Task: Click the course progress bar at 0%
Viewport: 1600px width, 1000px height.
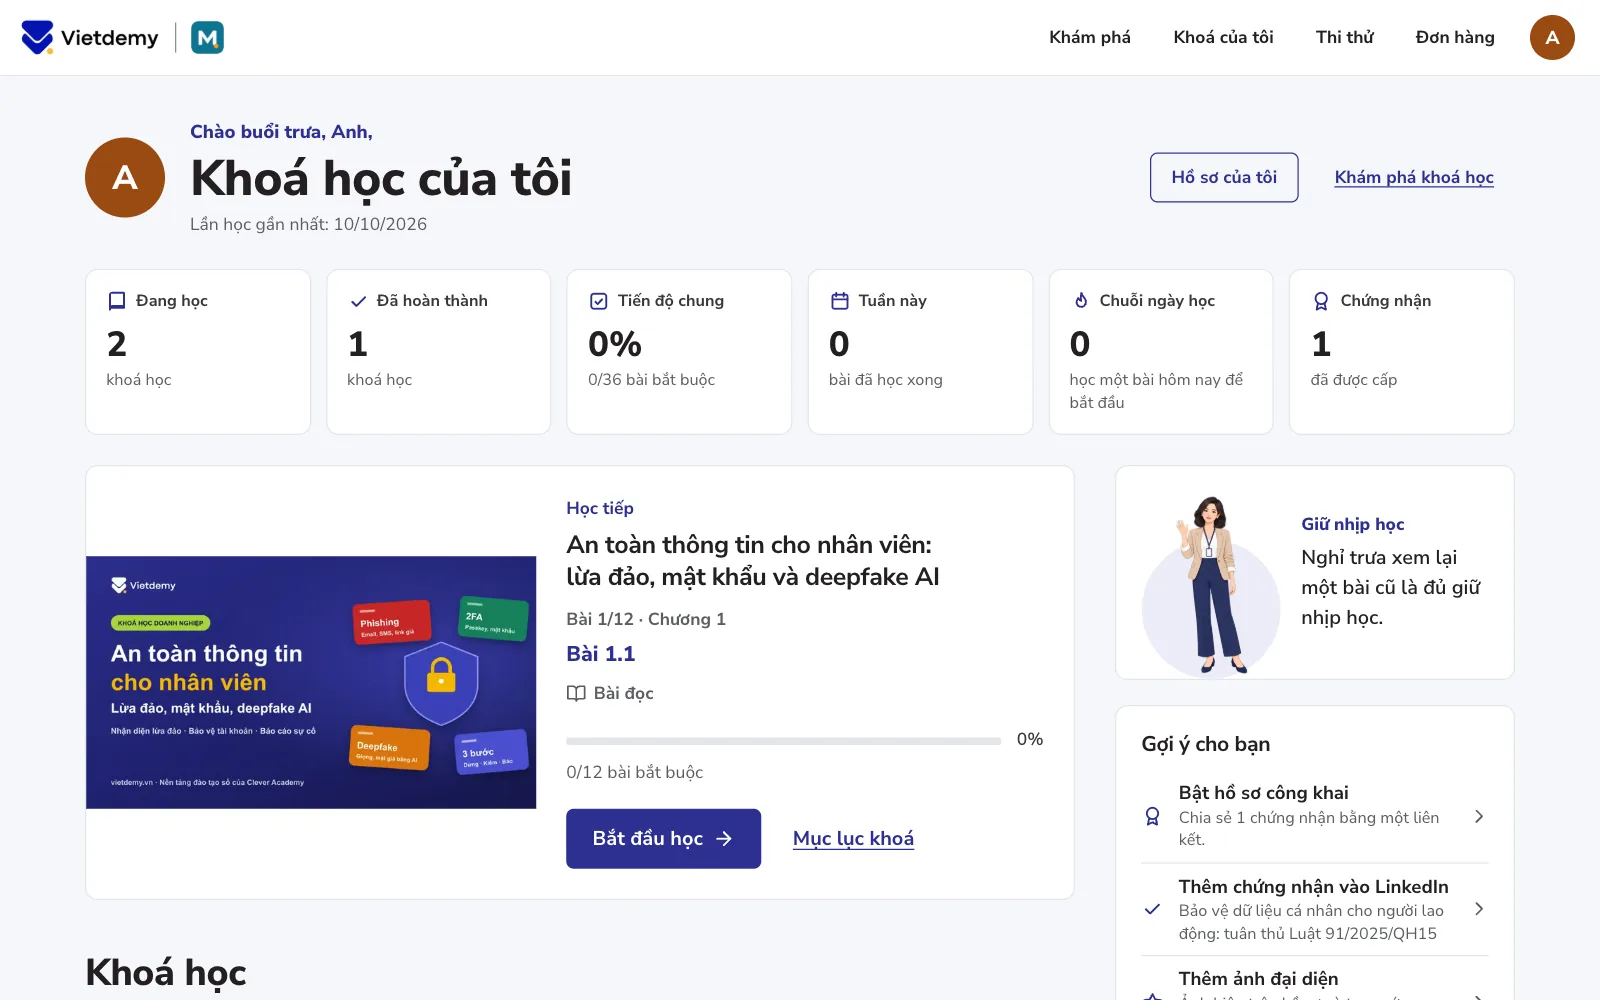Action: tap(783, 741)
